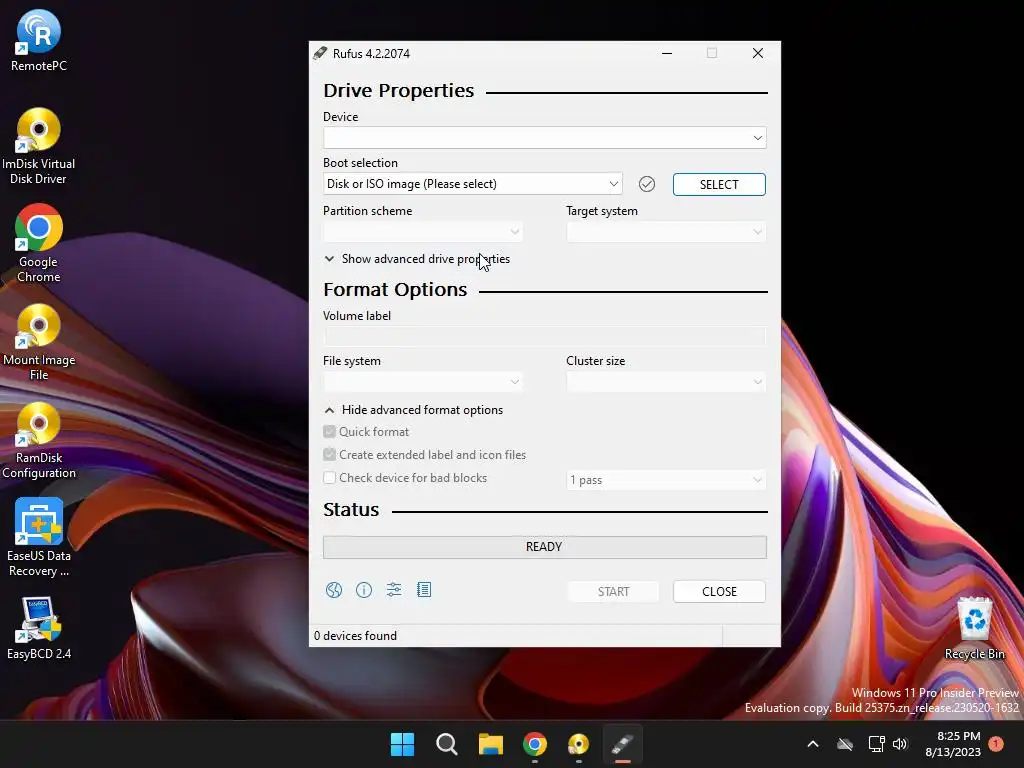
Task: Open Rufus application settings sliders icon
Action: pos(394,590)
